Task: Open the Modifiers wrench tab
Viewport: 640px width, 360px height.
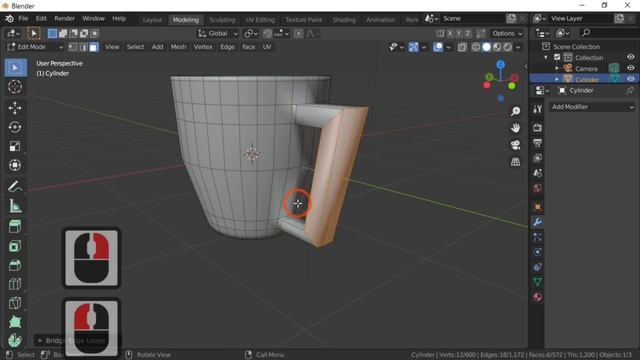Action: [538, 222]
